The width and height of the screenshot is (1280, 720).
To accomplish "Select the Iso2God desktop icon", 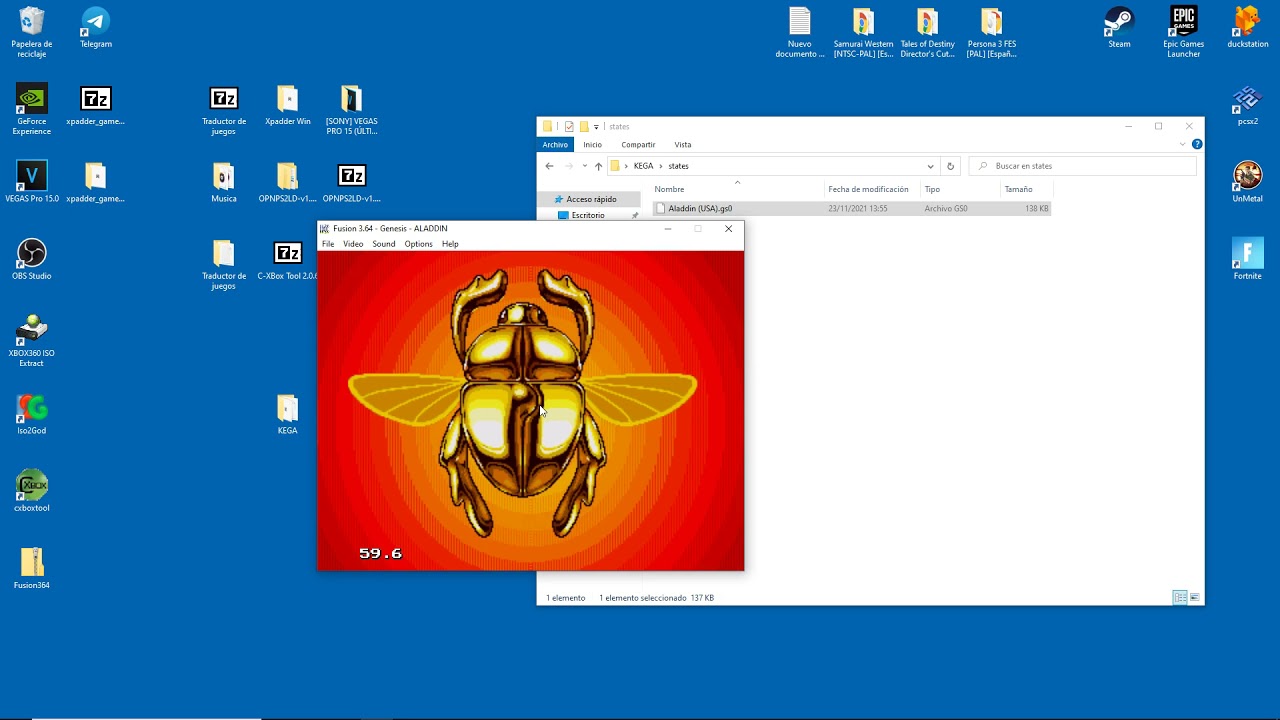I will coord(32,413).
